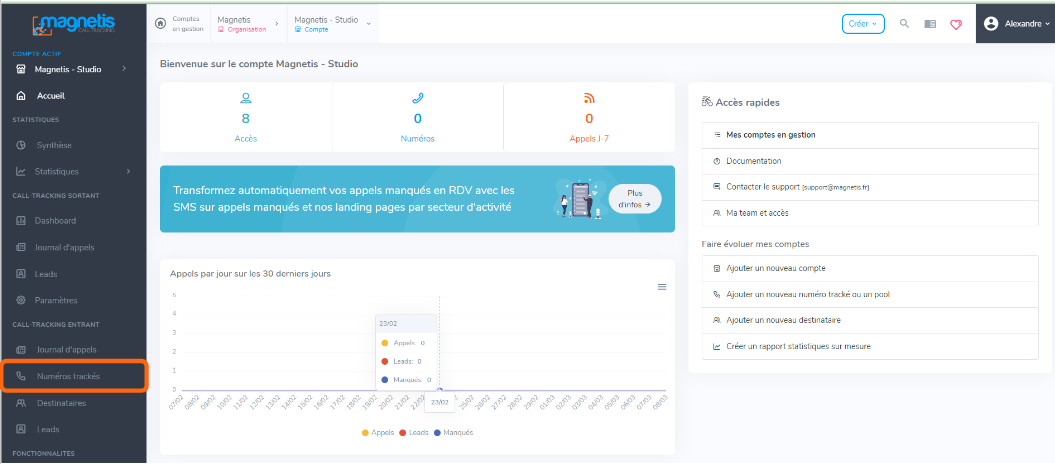Open Documentation quick link

(x=870, y=161)
